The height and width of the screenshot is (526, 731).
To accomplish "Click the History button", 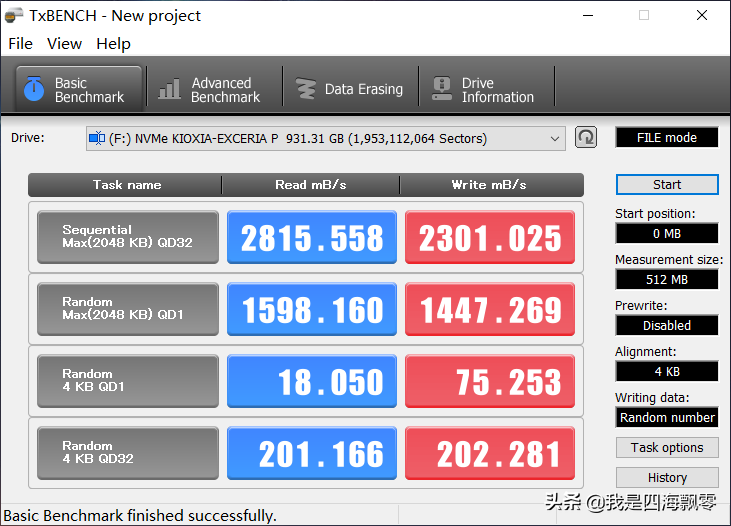I will click(667, 478).
